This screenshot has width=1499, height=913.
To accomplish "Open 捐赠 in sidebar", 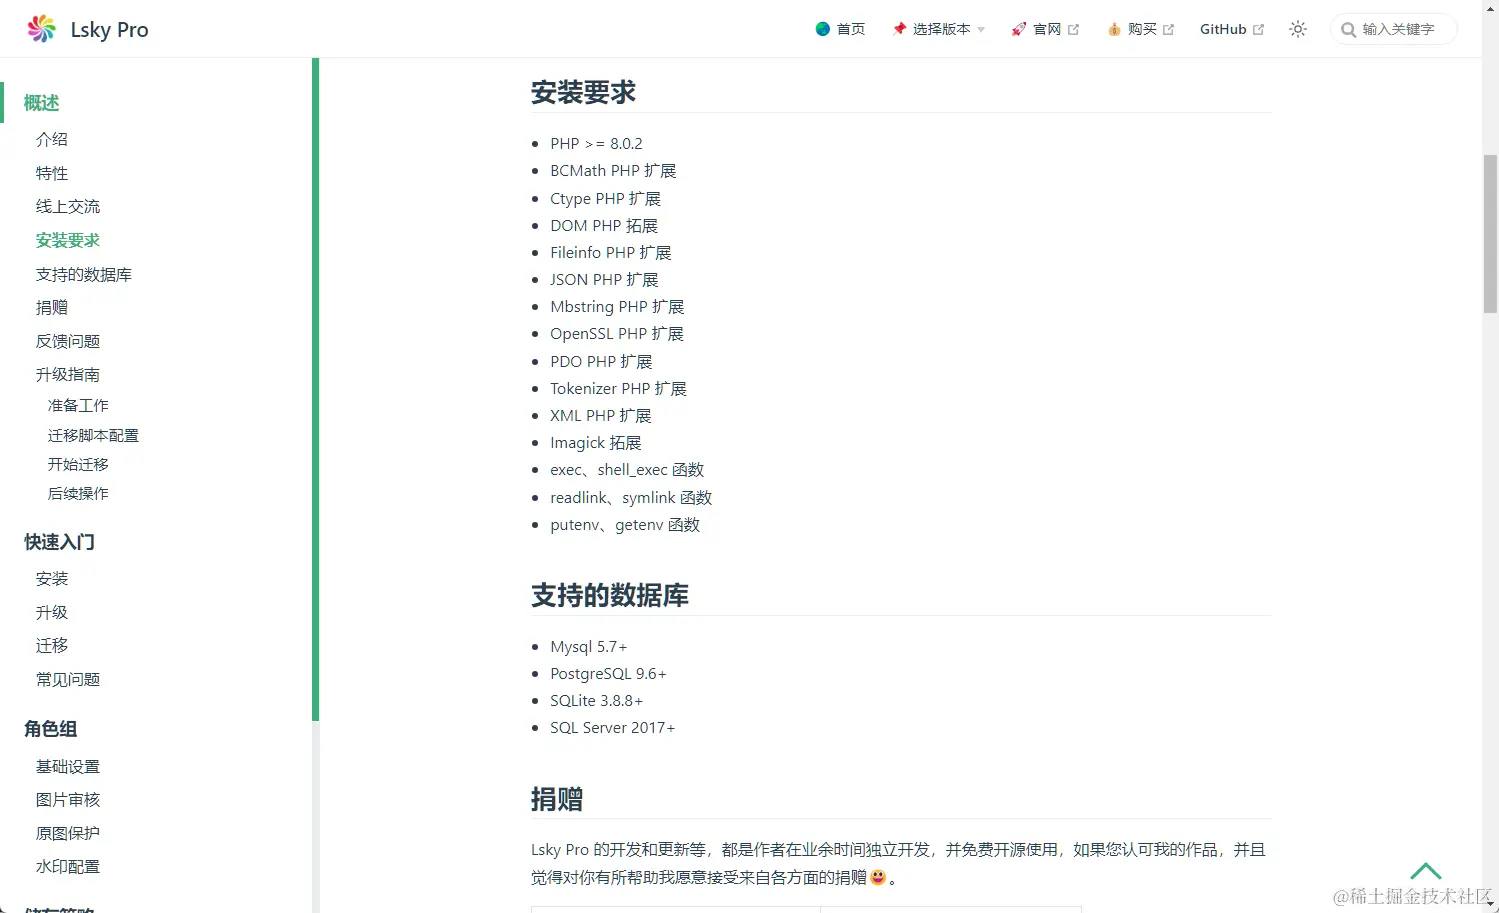I will (x=52, y=307).
